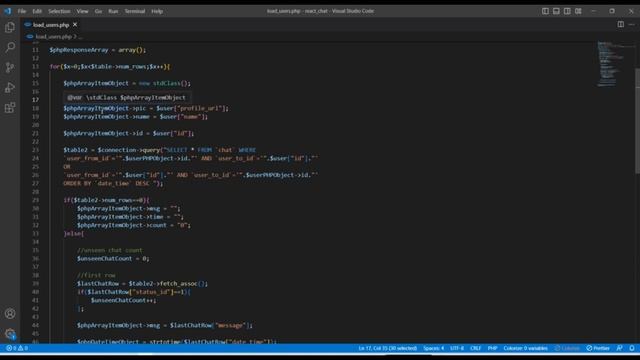Click $unseenChatCount++; line
Screen dimensions: 640x360
tap(124, 300)
